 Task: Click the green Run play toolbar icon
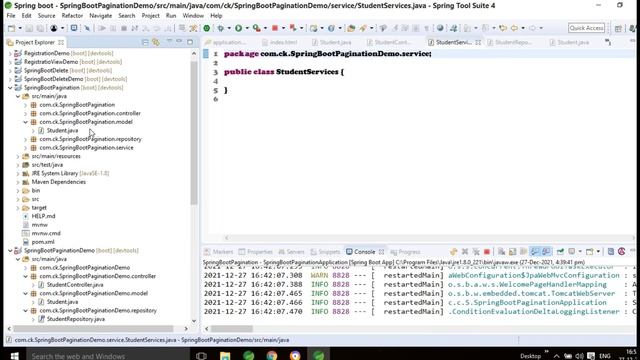click(x=238, y=28)
